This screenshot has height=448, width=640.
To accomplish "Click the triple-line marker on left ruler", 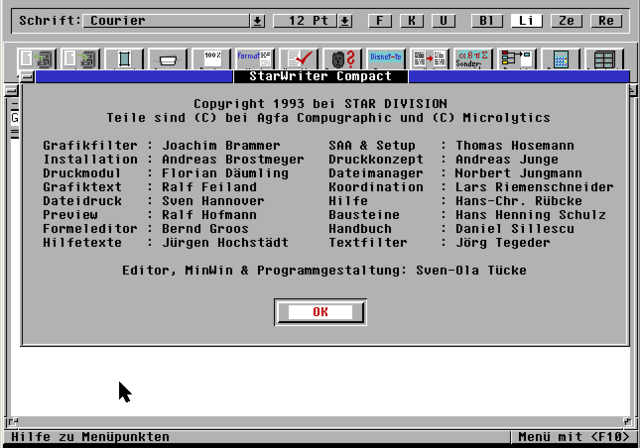I will (15, 133).
